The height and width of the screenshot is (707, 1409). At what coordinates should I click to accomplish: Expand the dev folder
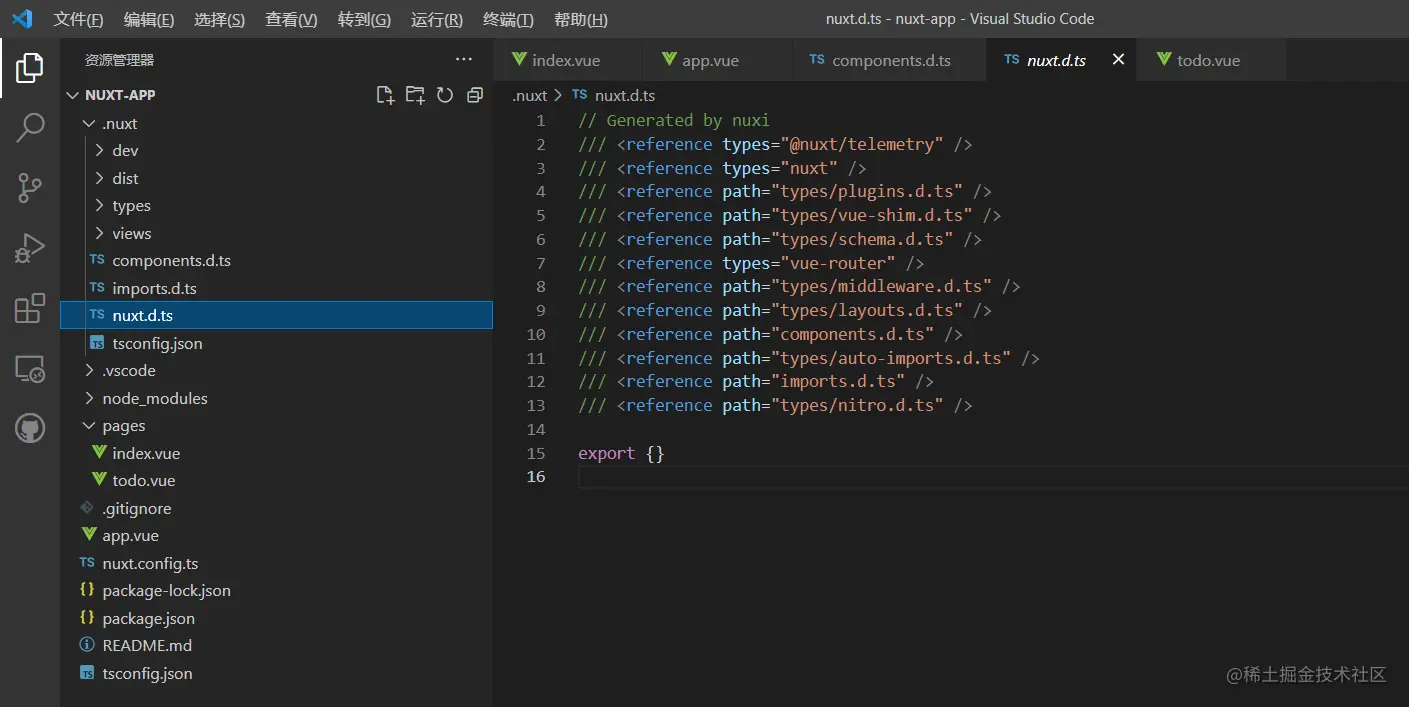[x=99, y=151]
